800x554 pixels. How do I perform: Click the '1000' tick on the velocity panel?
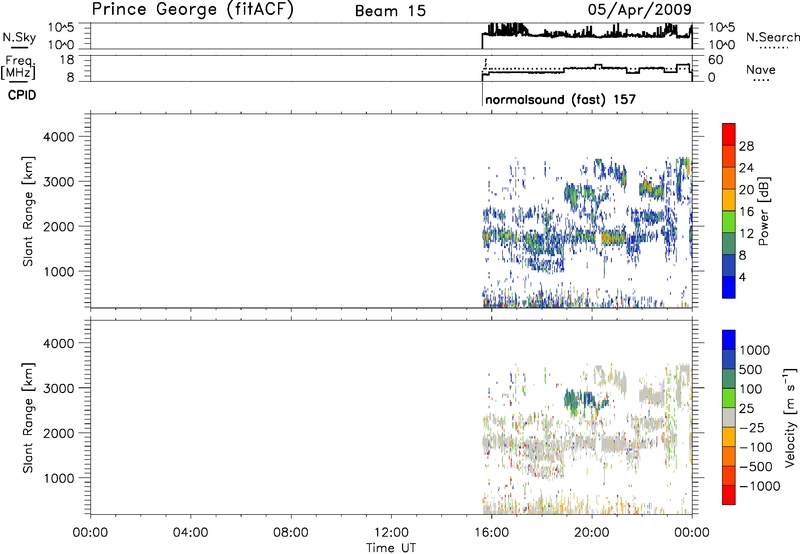click(x=59, y=478)
